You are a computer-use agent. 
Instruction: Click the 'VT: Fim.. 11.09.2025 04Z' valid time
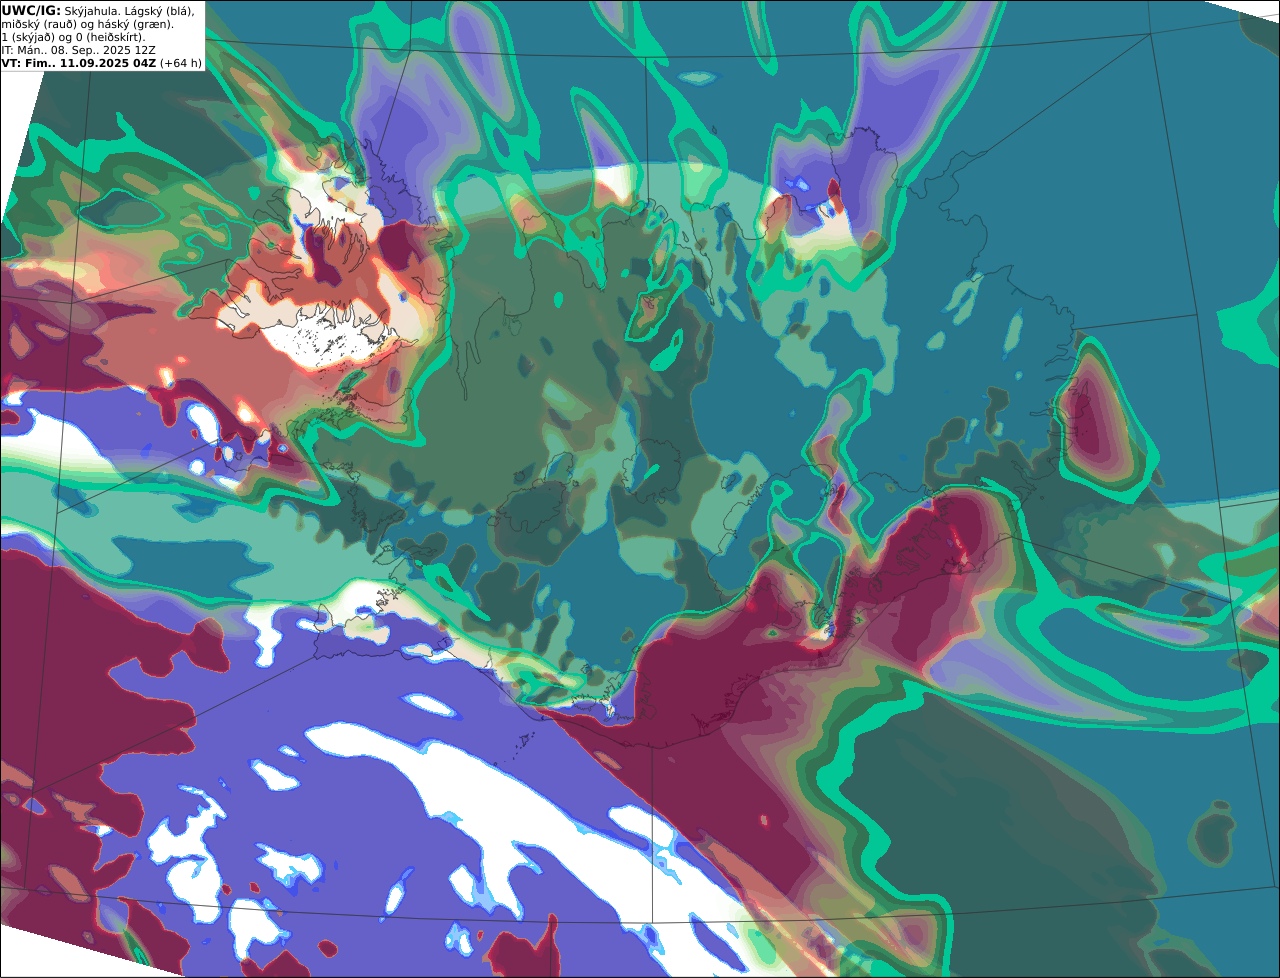78,62
